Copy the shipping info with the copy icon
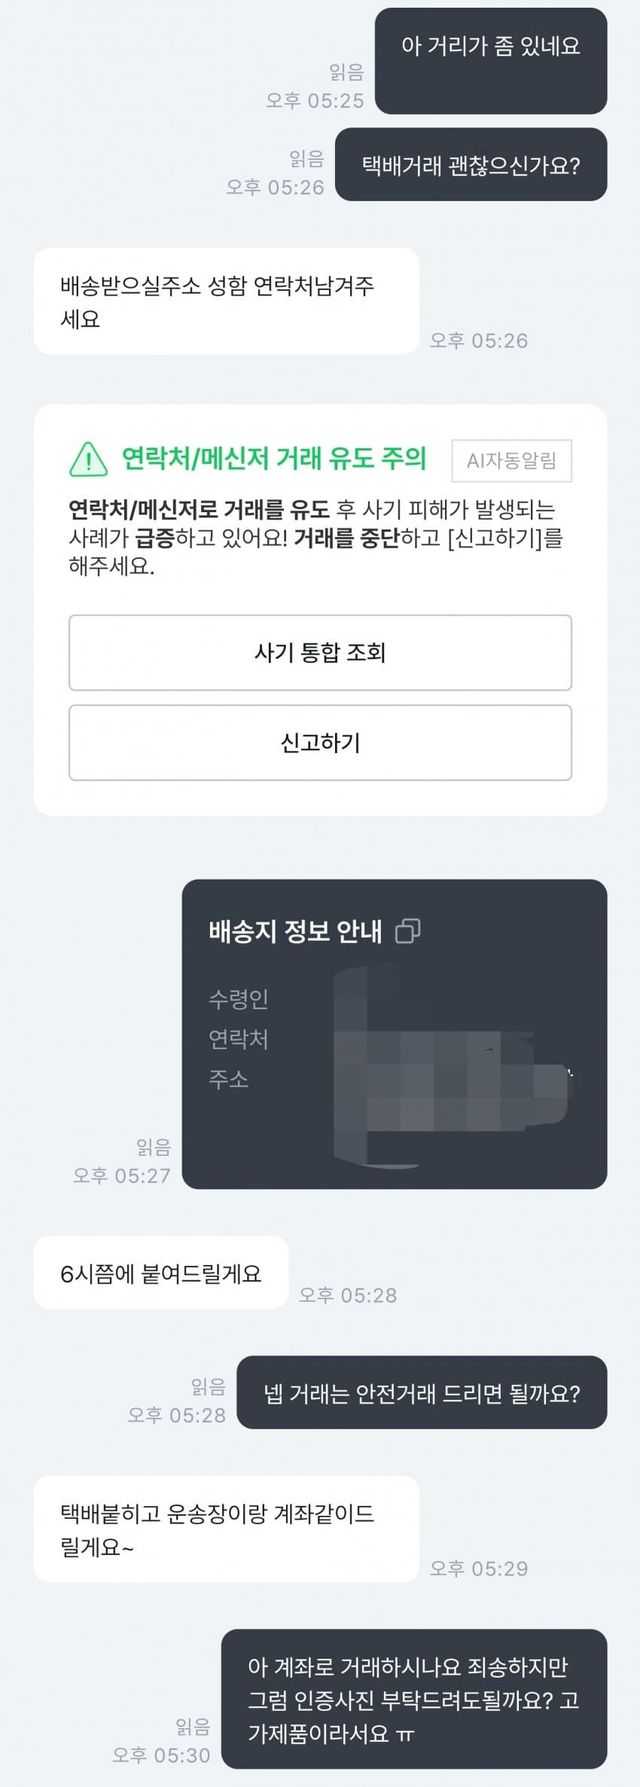 click(x=407, y=931)
